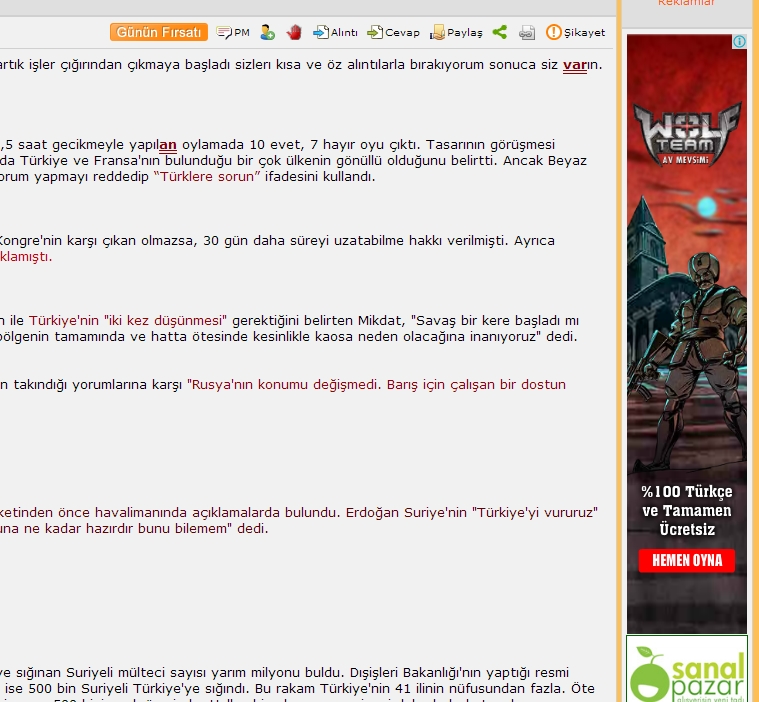759x702 pixels.
Task: Click HEMEN OYNA in Wolf Team ad
Action: click(x=687, y=561)
